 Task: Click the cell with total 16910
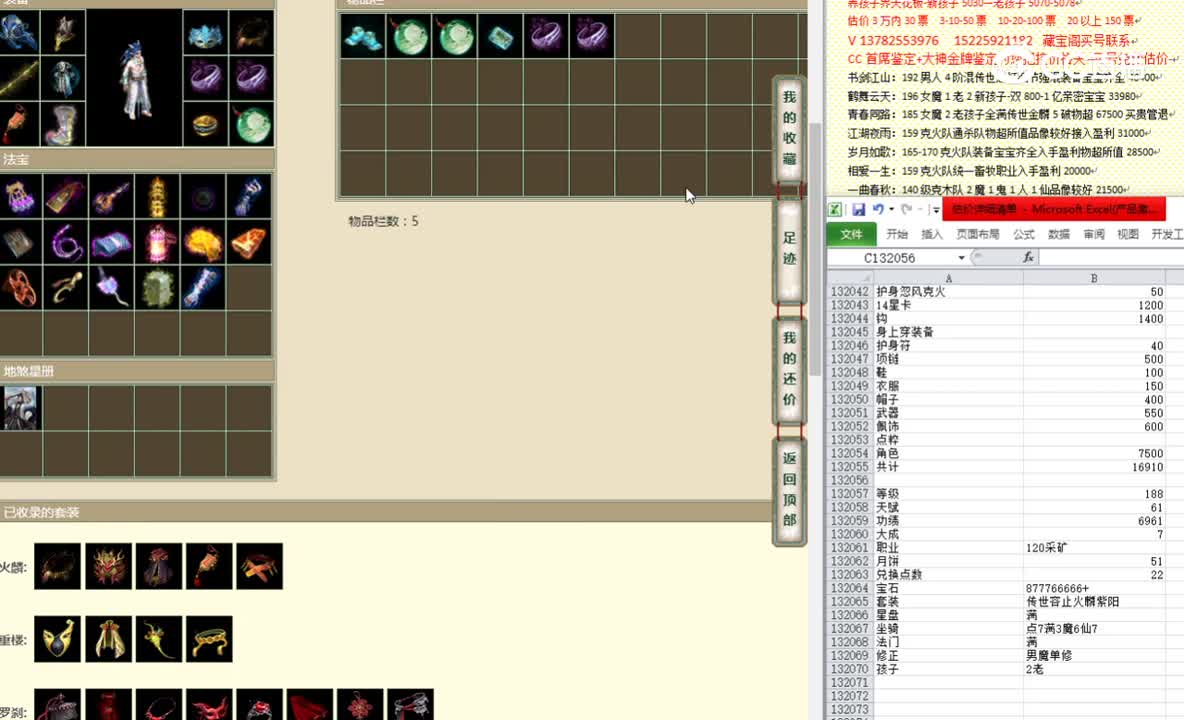point(1094,467)
